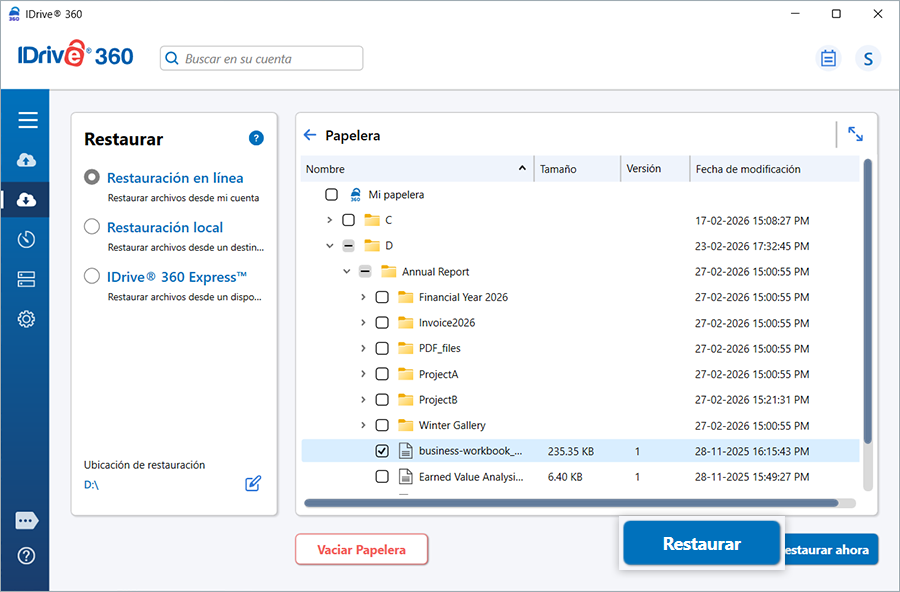Select the Restauración local radio option
Screen dimensions: 900x592
pos(92,227)
